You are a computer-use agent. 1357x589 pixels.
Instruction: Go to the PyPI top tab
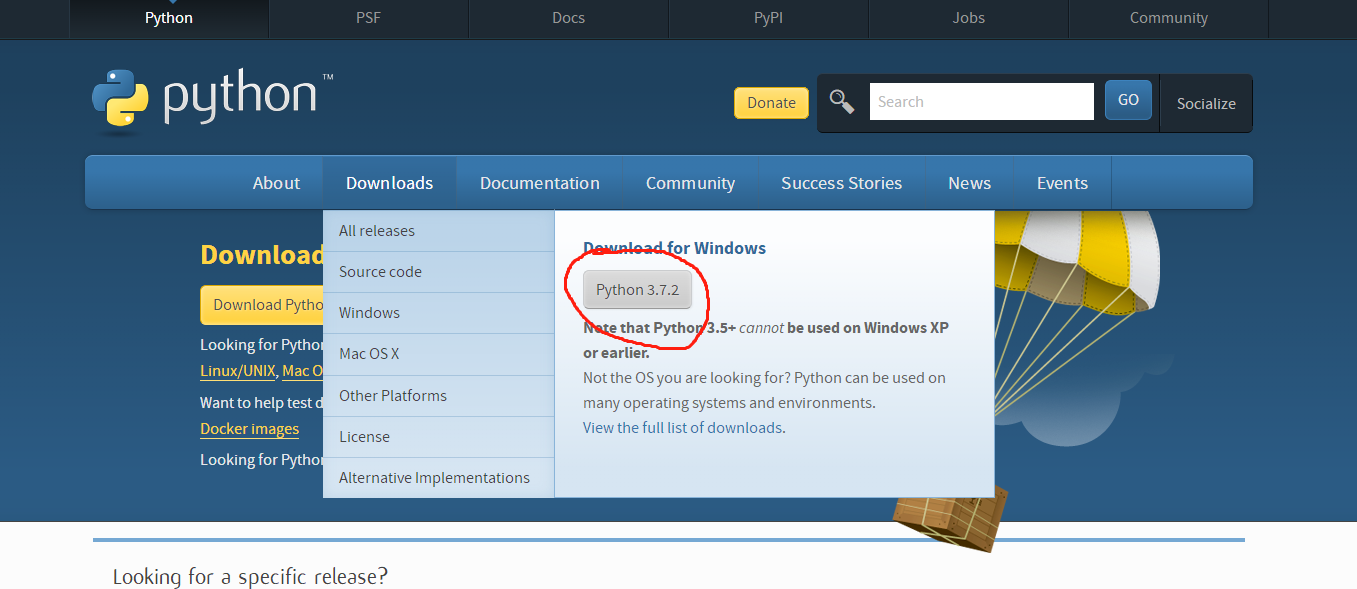[769, 18]
